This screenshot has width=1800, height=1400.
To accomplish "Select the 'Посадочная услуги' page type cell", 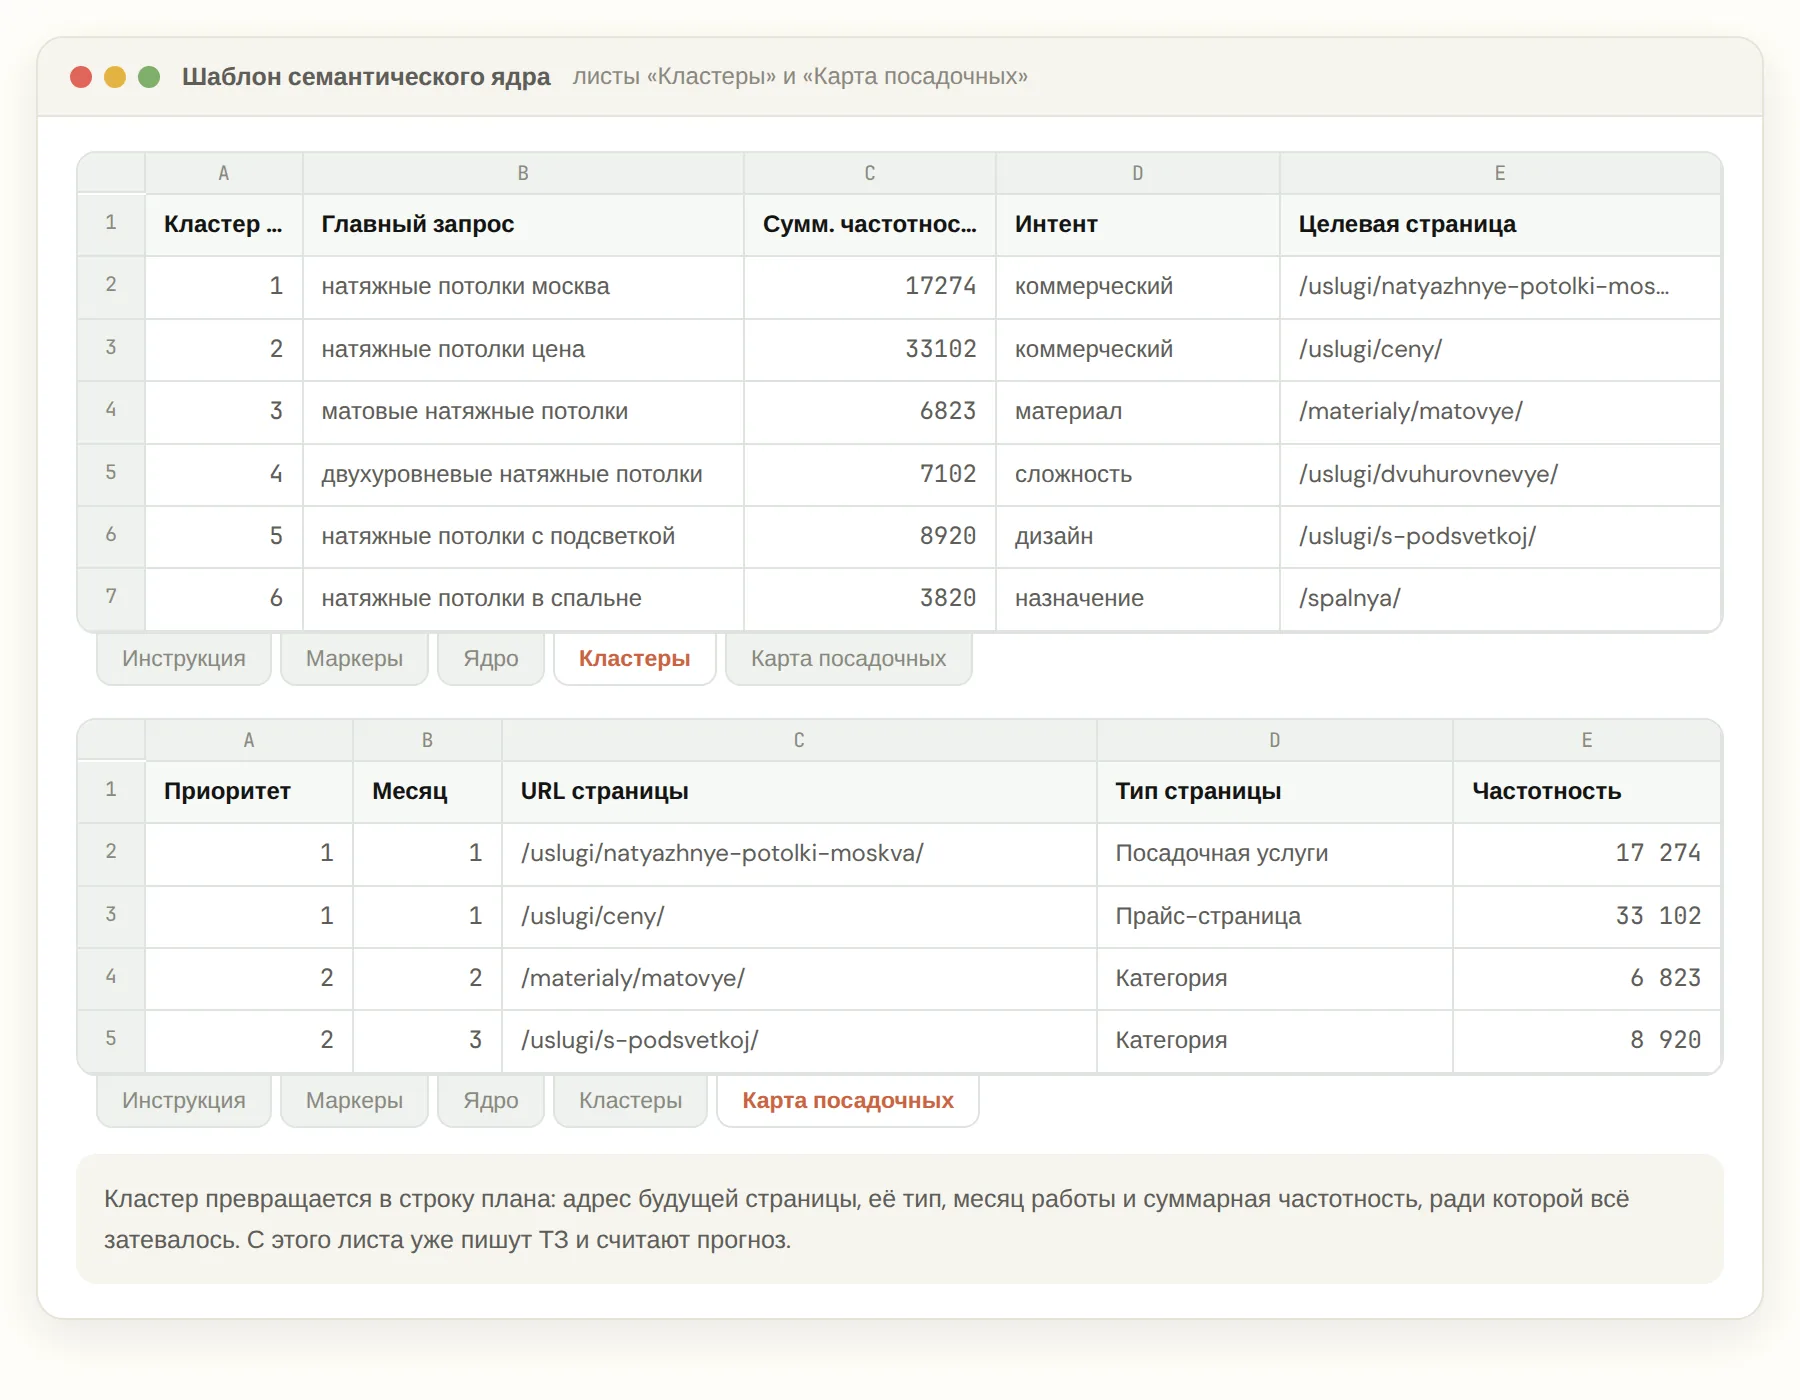I will tap(1275, 854).
